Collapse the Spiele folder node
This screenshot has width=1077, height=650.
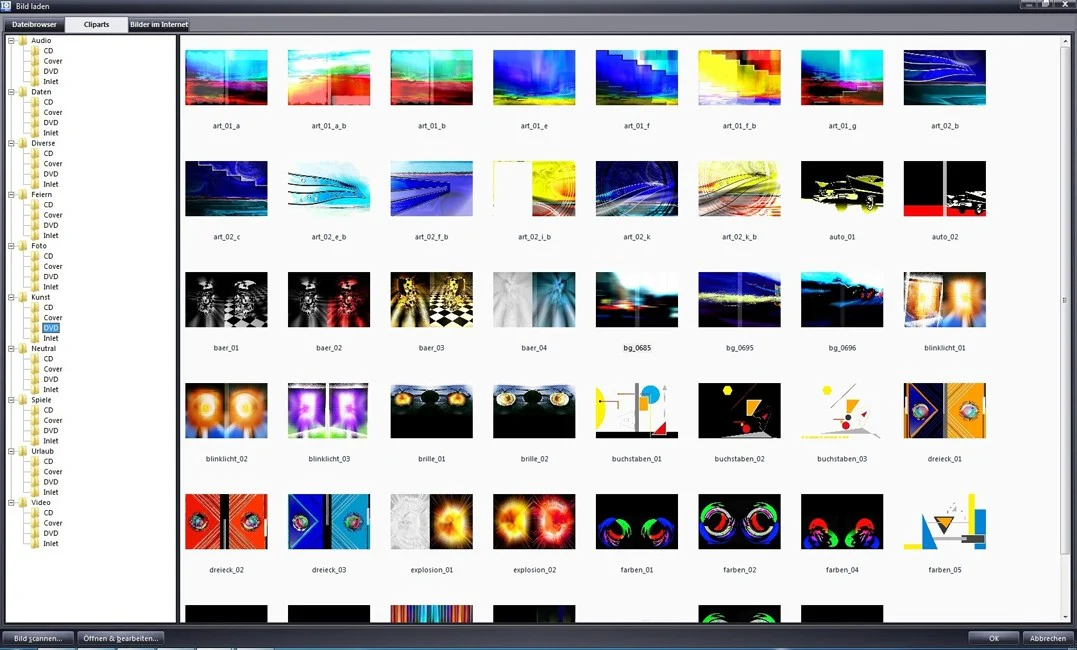pos(11,400)
